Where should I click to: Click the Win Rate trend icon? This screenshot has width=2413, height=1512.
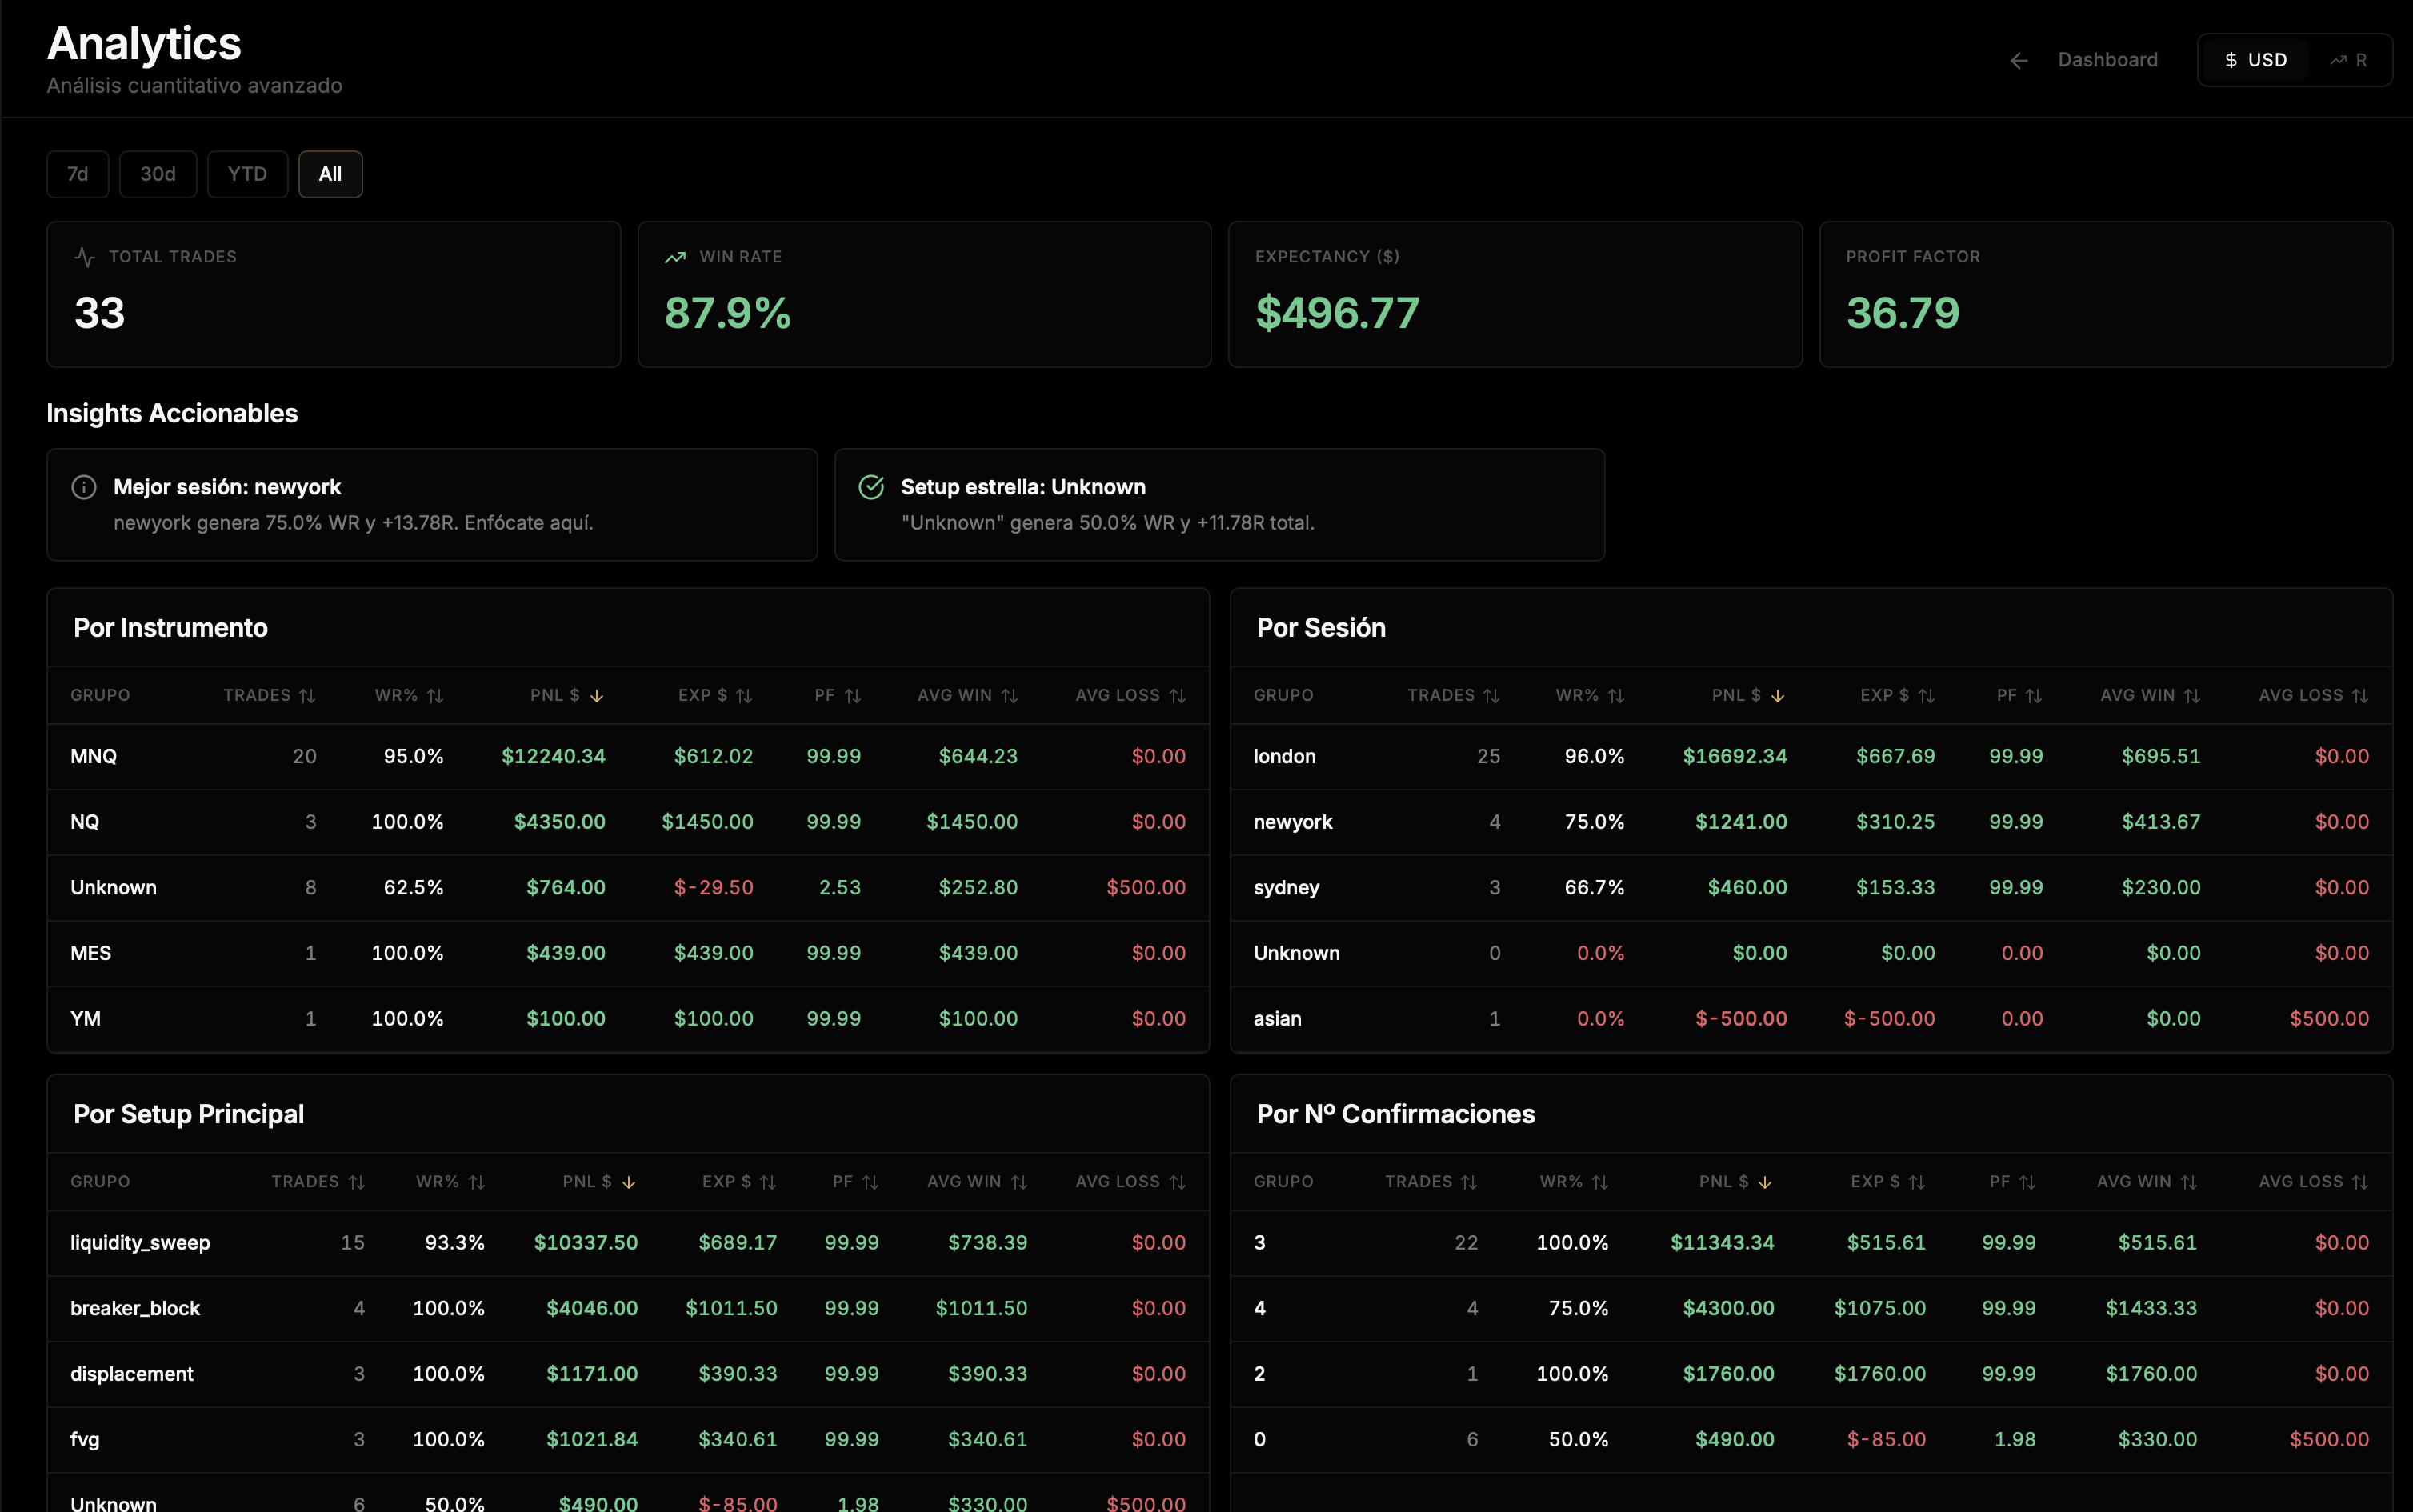coord(676,257)
